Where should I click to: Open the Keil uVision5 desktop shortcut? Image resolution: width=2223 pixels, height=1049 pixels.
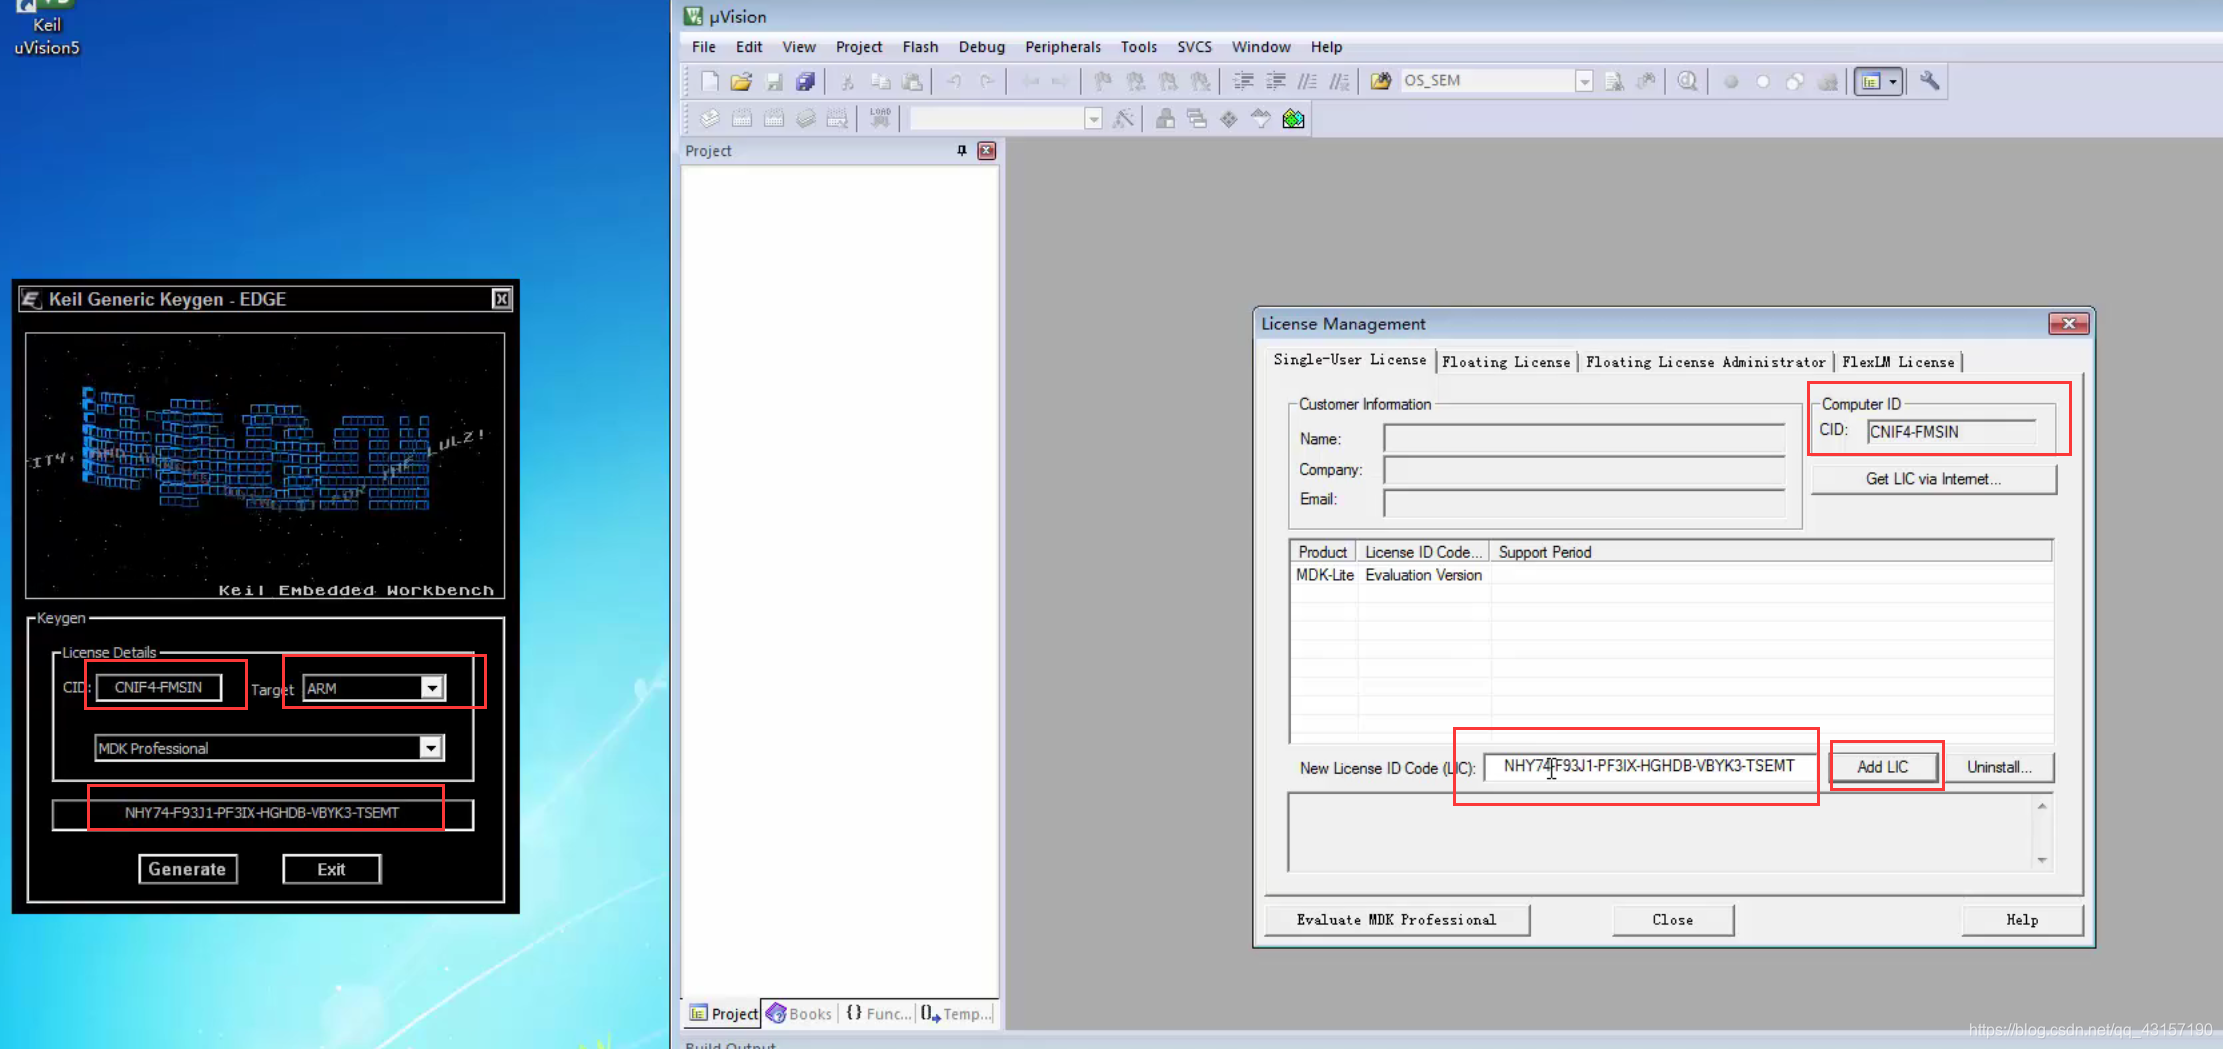pyautogui.click(x=46, y=28)
